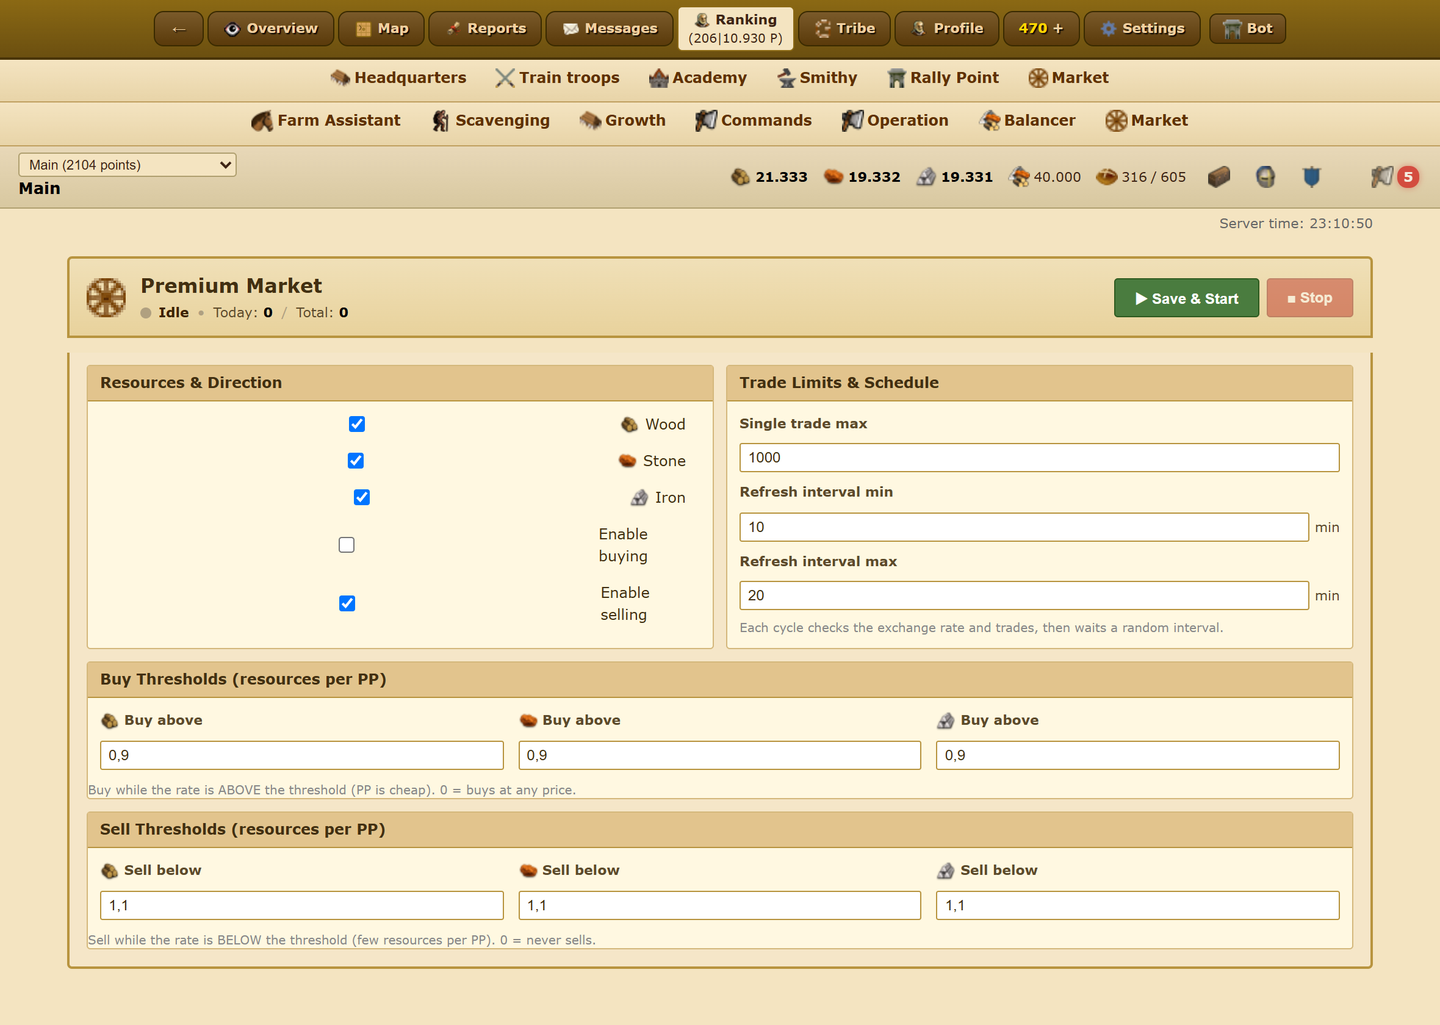Open the Settings tab
Screen dimensions: 1440x1025
tap(1142, 29)
